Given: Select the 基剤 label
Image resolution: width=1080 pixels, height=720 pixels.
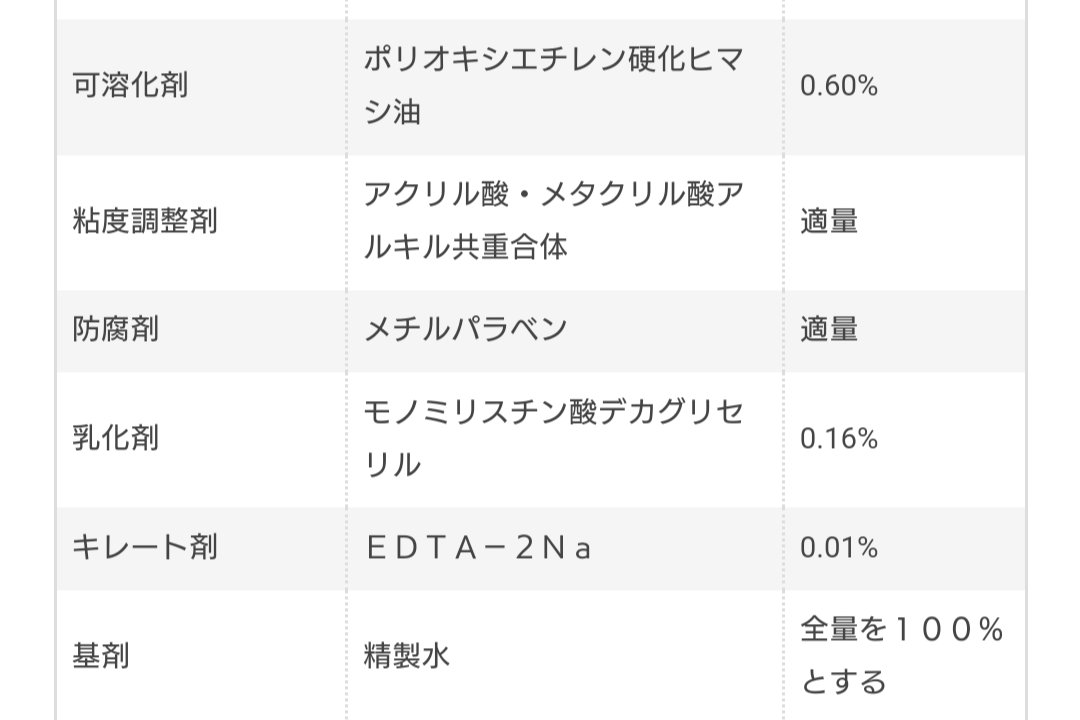Looking at the screenshot, I should [x=101, y=656].
